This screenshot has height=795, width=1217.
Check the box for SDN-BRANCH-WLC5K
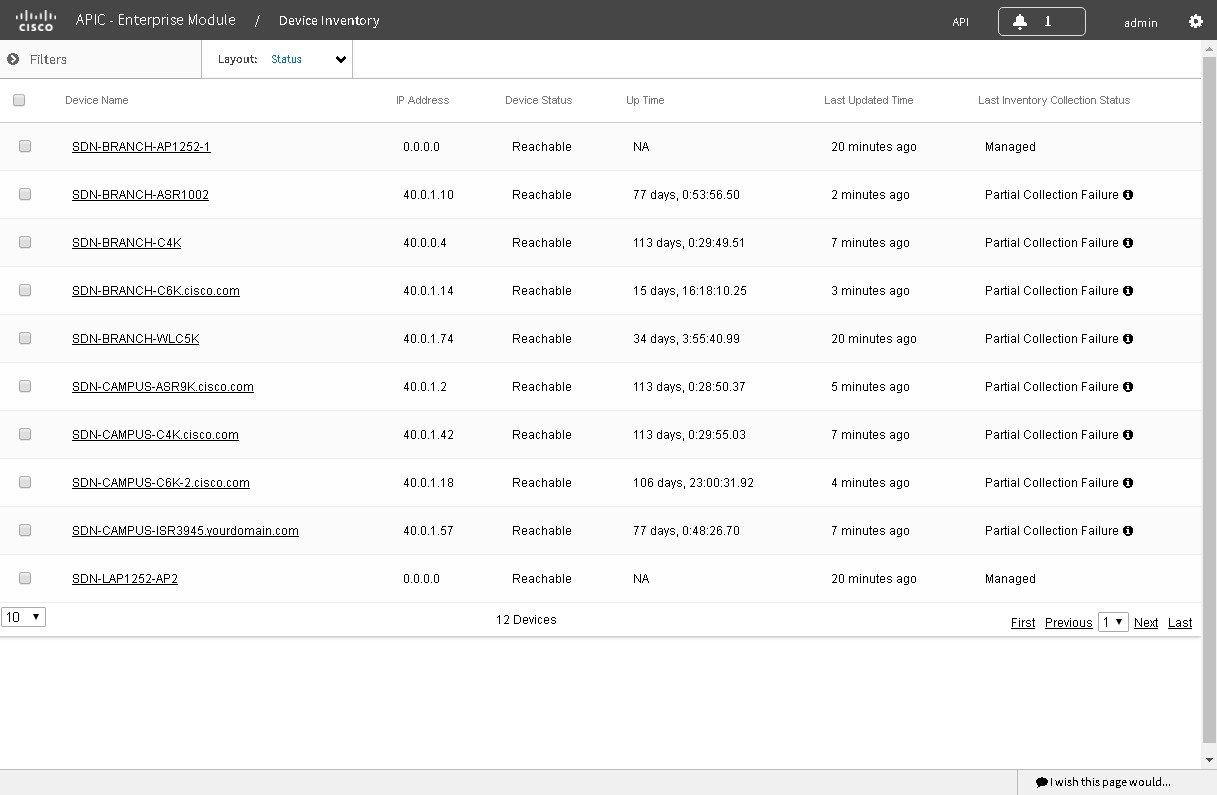(x=25, y=338)
